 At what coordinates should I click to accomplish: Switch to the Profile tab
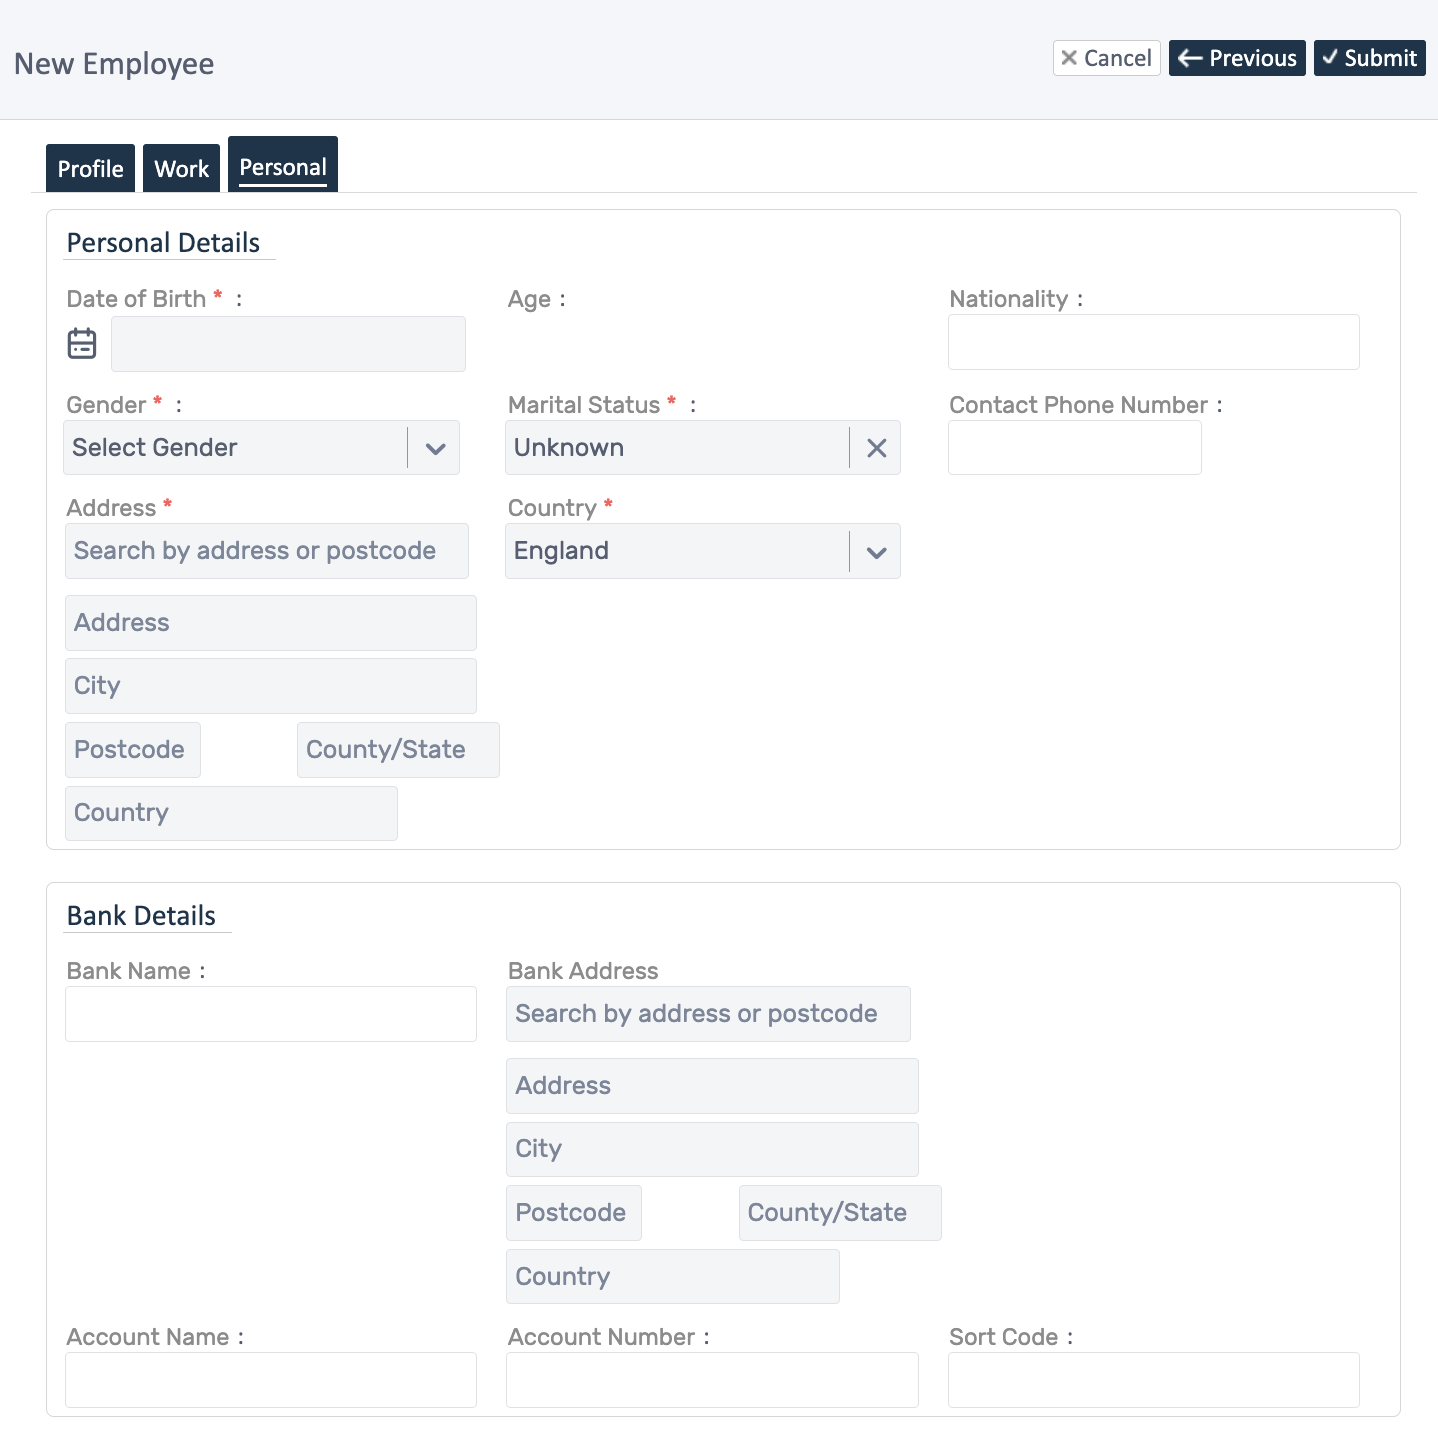point(90,168)
